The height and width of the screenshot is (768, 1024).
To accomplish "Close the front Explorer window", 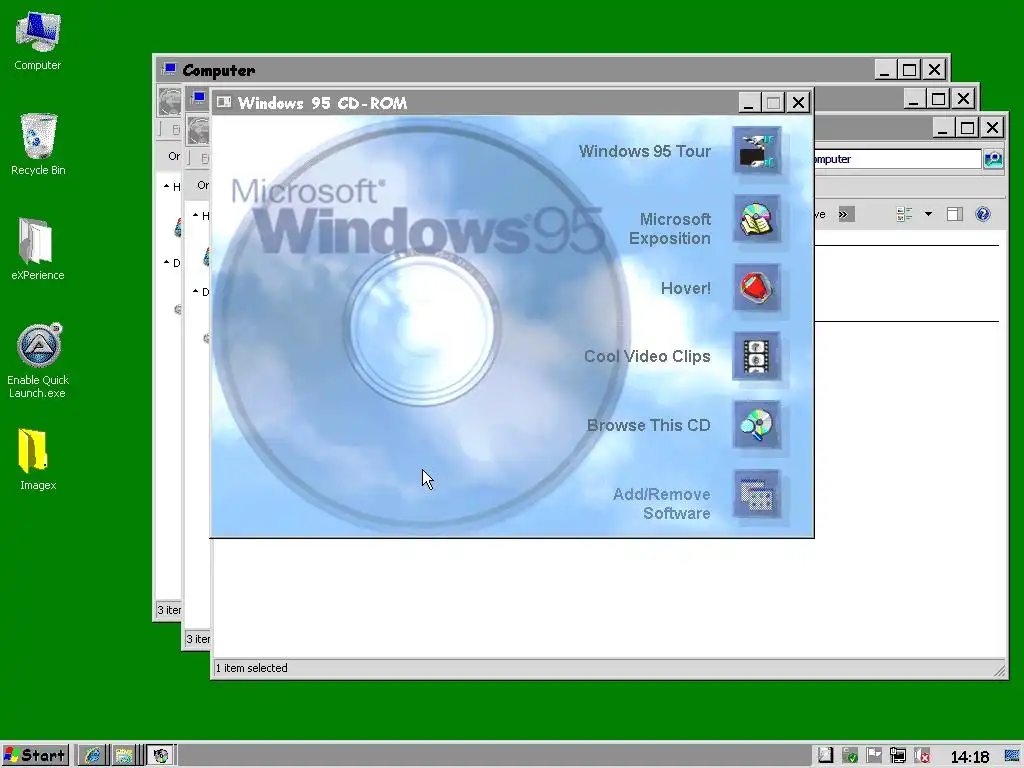I will [993, 127].
